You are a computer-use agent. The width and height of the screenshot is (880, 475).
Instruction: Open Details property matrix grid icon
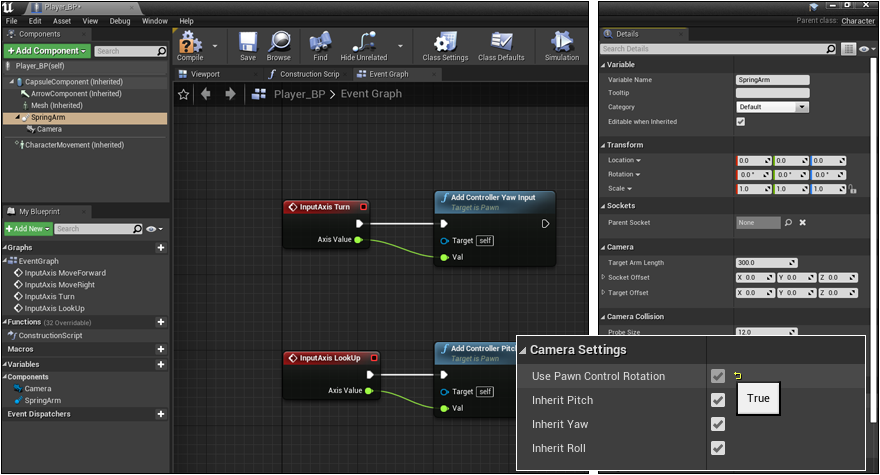pyautogui.click(x=848, y=49)
